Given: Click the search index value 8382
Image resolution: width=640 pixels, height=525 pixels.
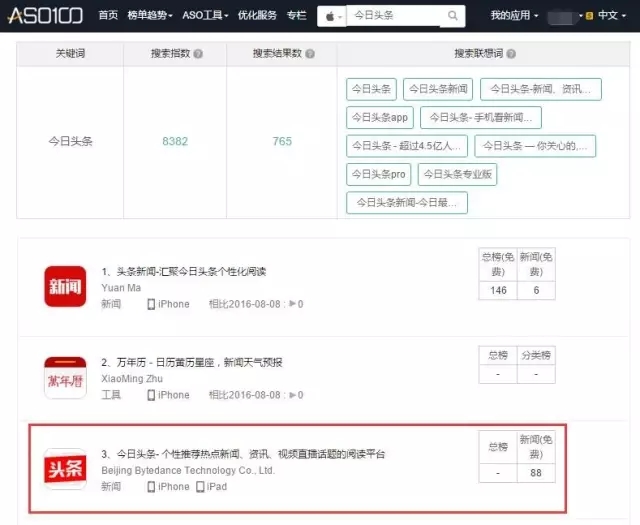Looking at the screenshot, I should 175,141.
